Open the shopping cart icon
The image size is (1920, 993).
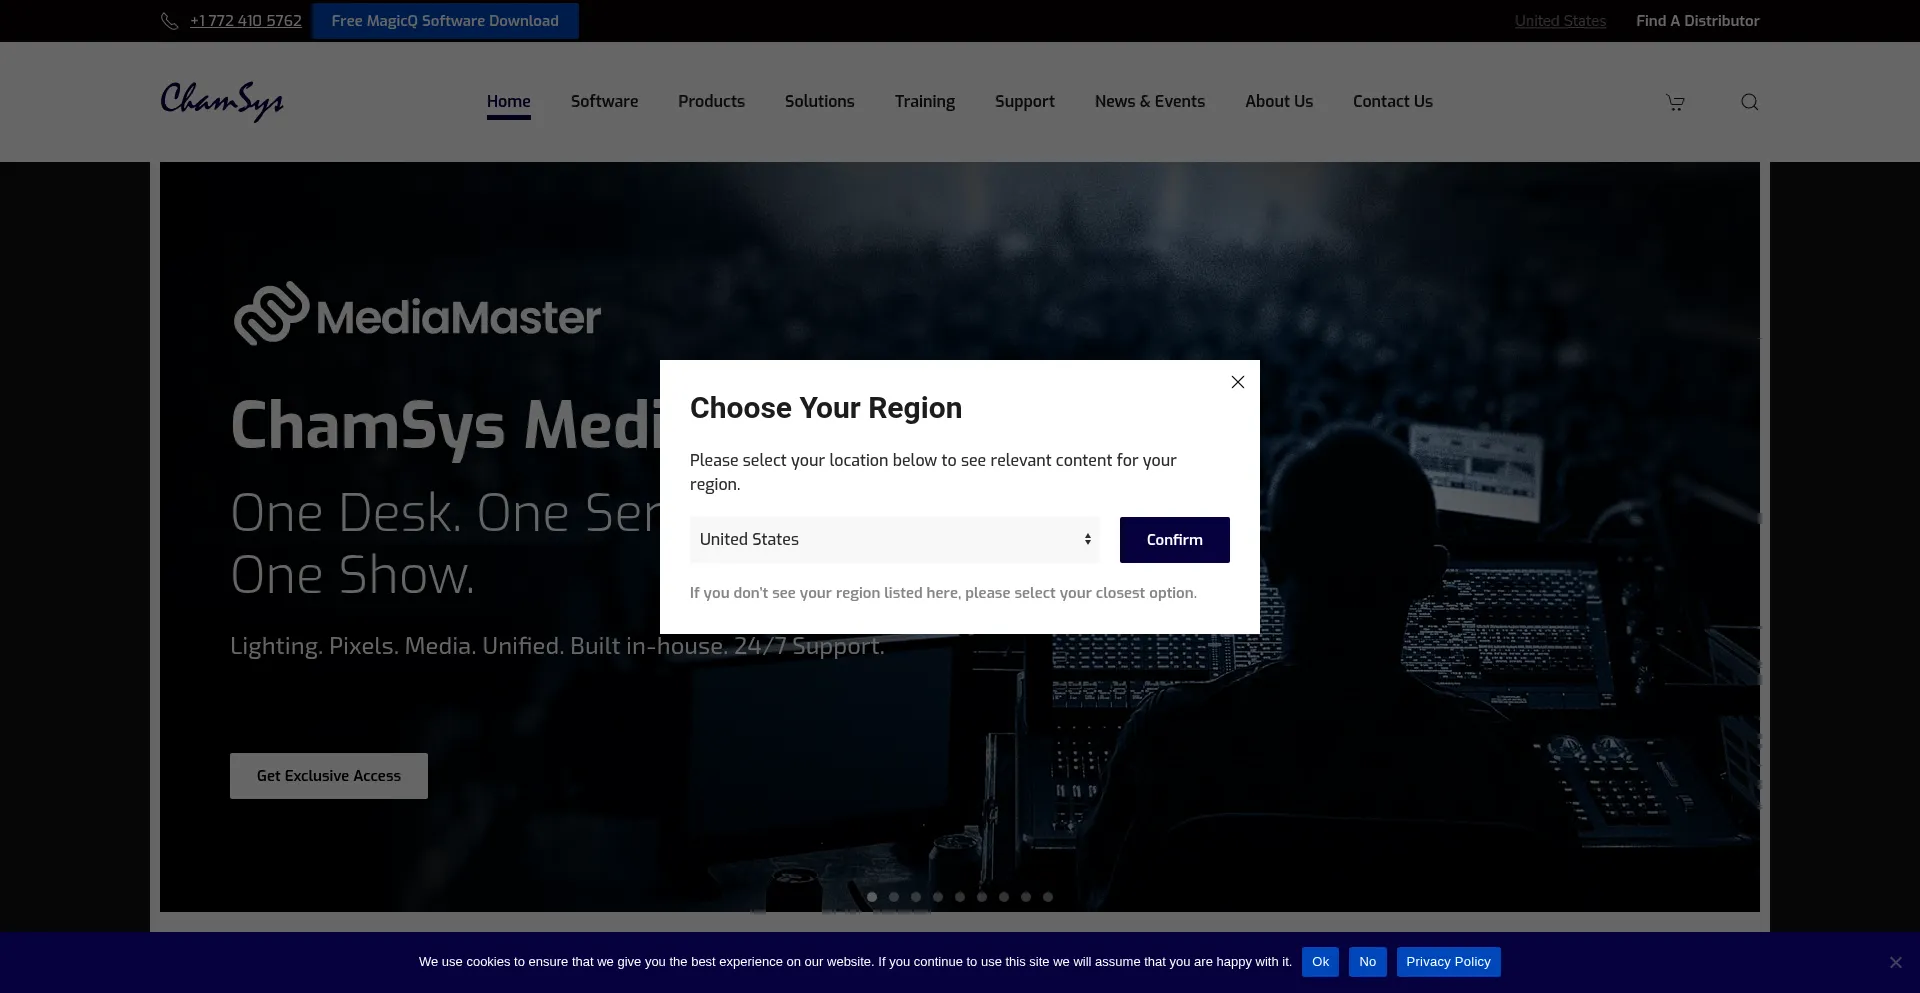tap(1675, 102)
